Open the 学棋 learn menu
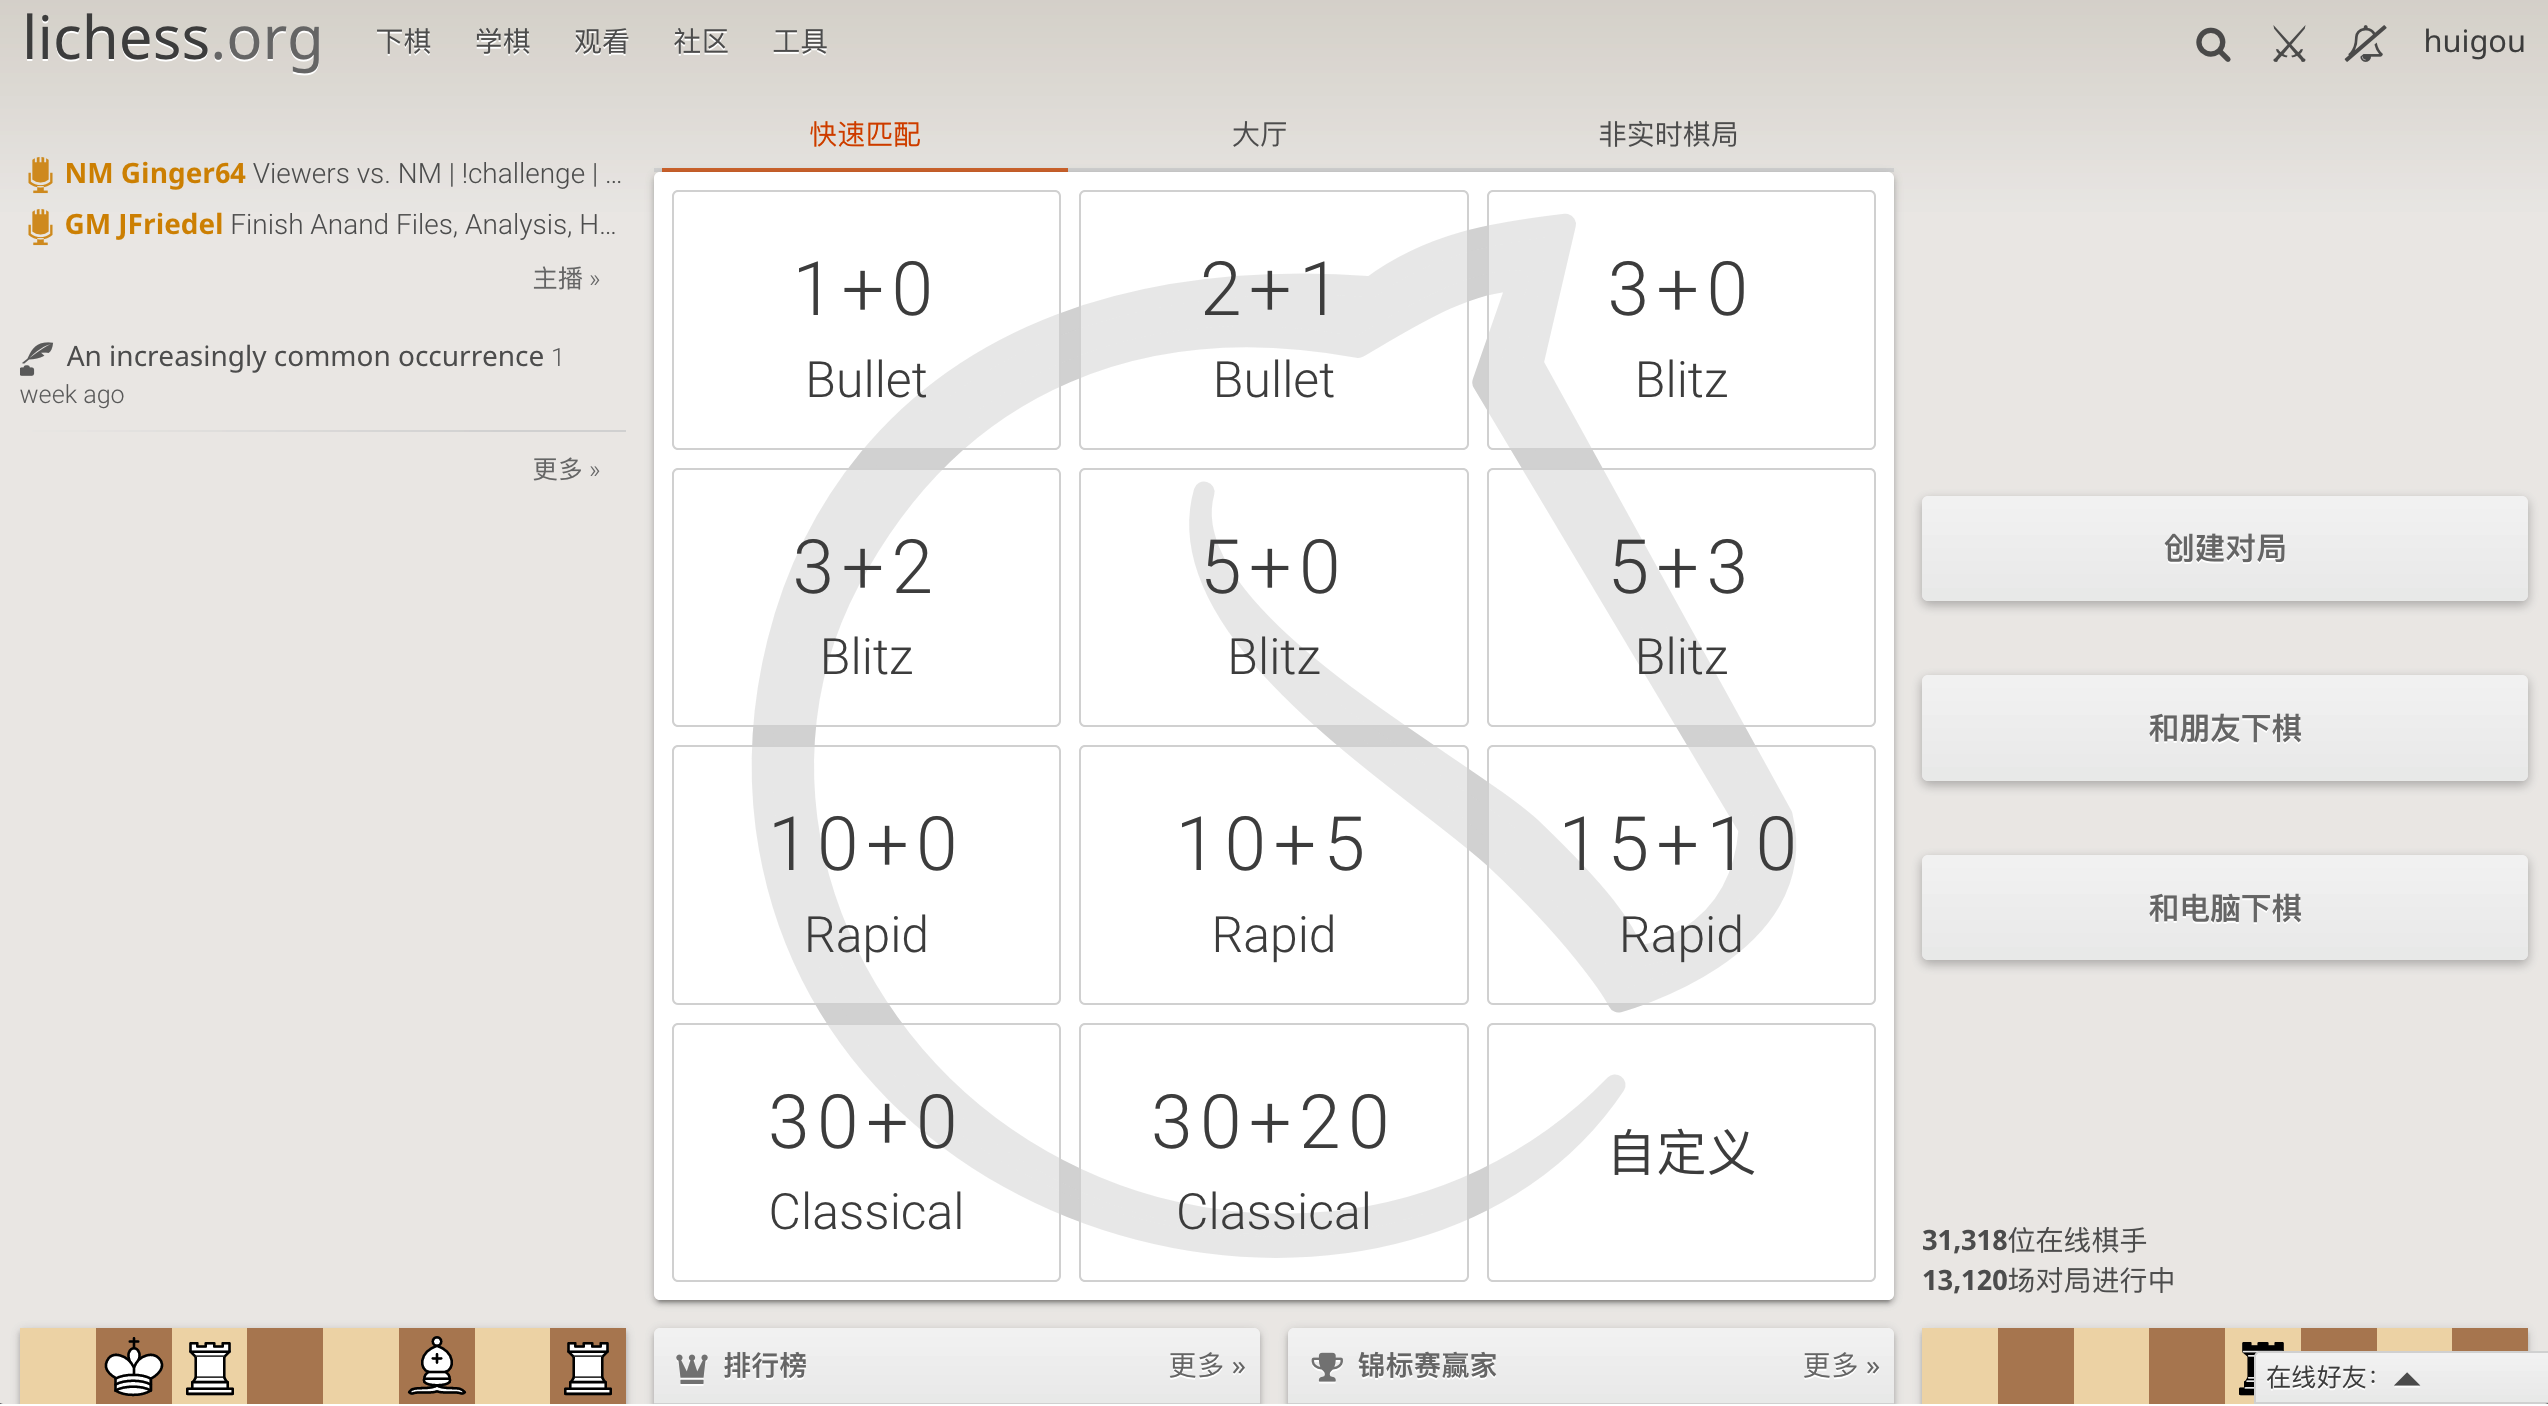 click(x=502, y=42)
